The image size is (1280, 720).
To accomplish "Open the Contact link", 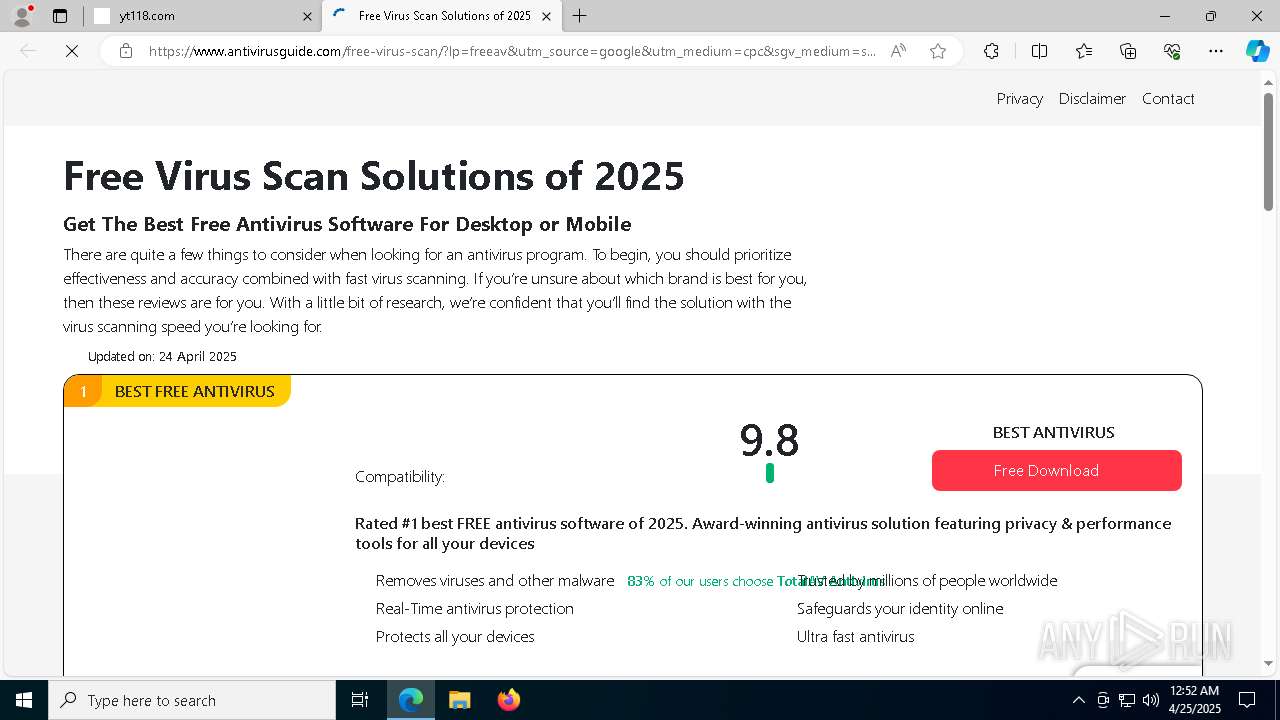I will 1168,98.
